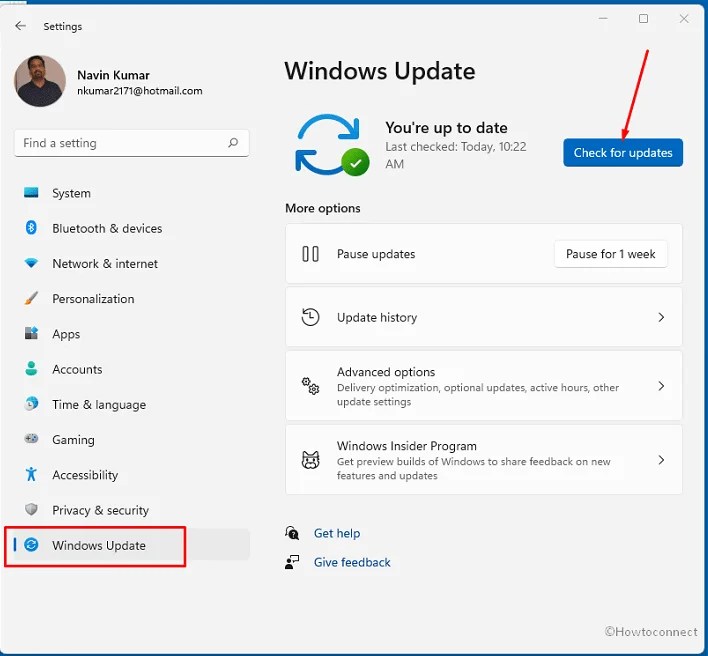Click the large update status sync icon
The height and width of the screenshot is (656, 708).
(x=332, y=145)
